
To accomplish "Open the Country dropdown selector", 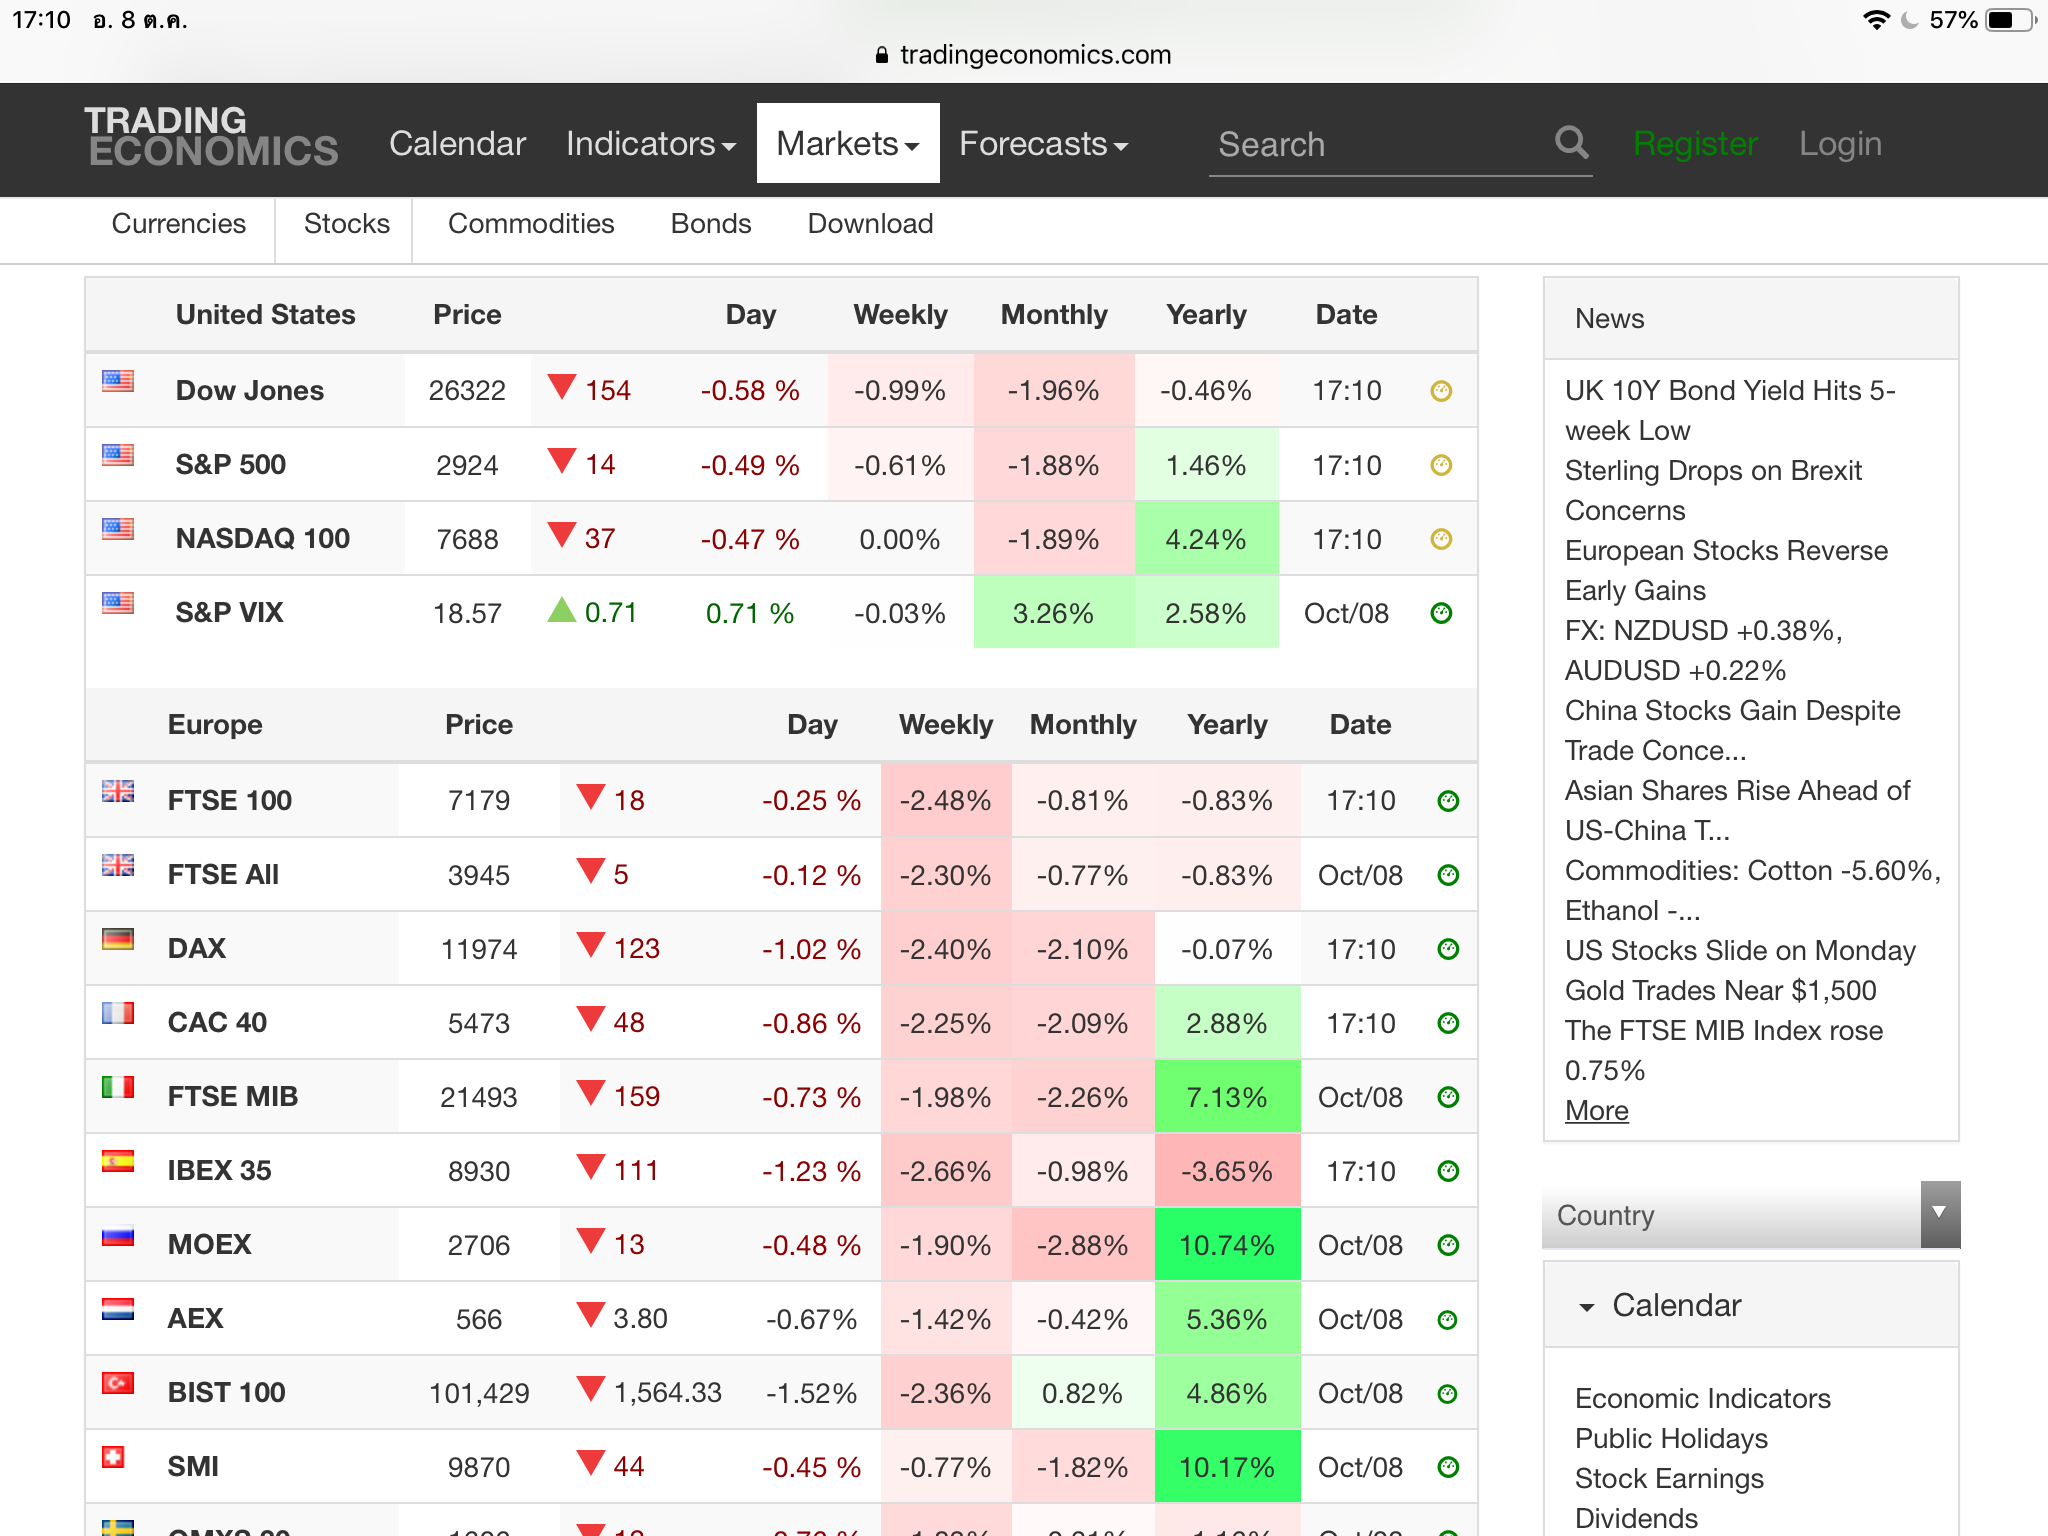I will 1750,1215.
